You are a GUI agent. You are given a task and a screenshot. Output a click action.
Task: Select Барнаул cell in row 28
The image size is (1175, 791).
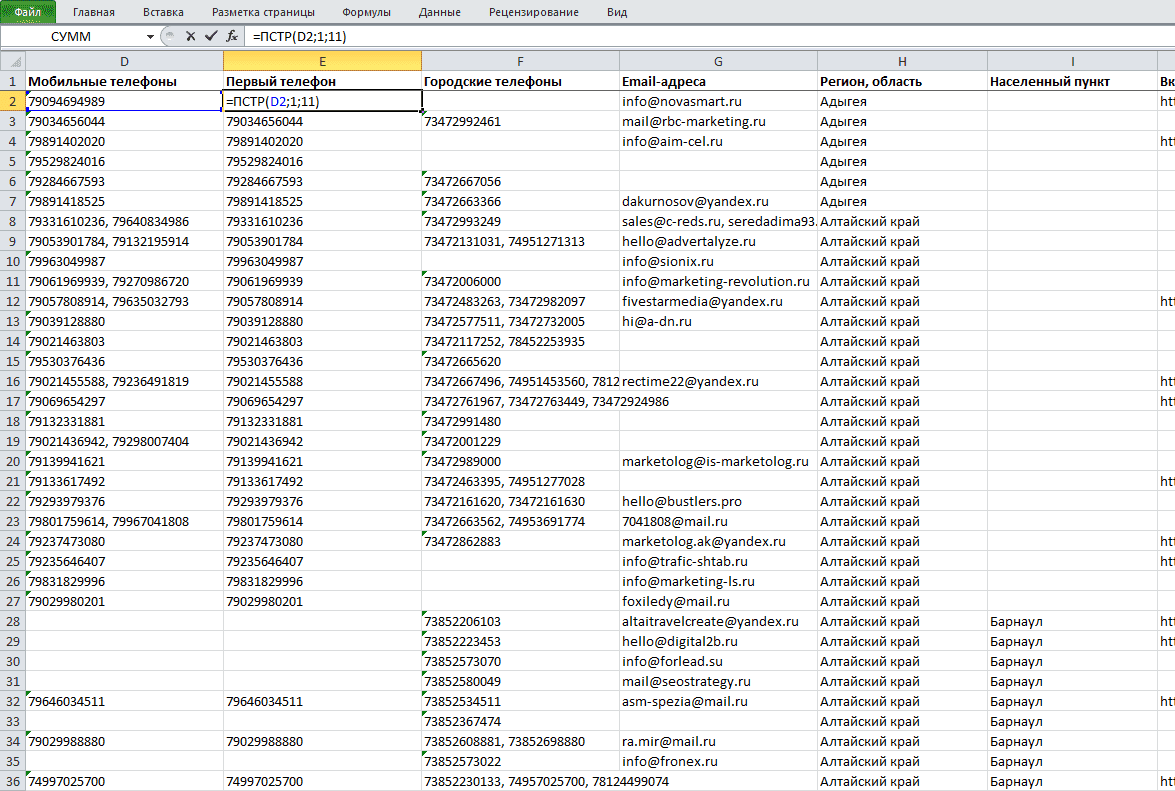1072,621
